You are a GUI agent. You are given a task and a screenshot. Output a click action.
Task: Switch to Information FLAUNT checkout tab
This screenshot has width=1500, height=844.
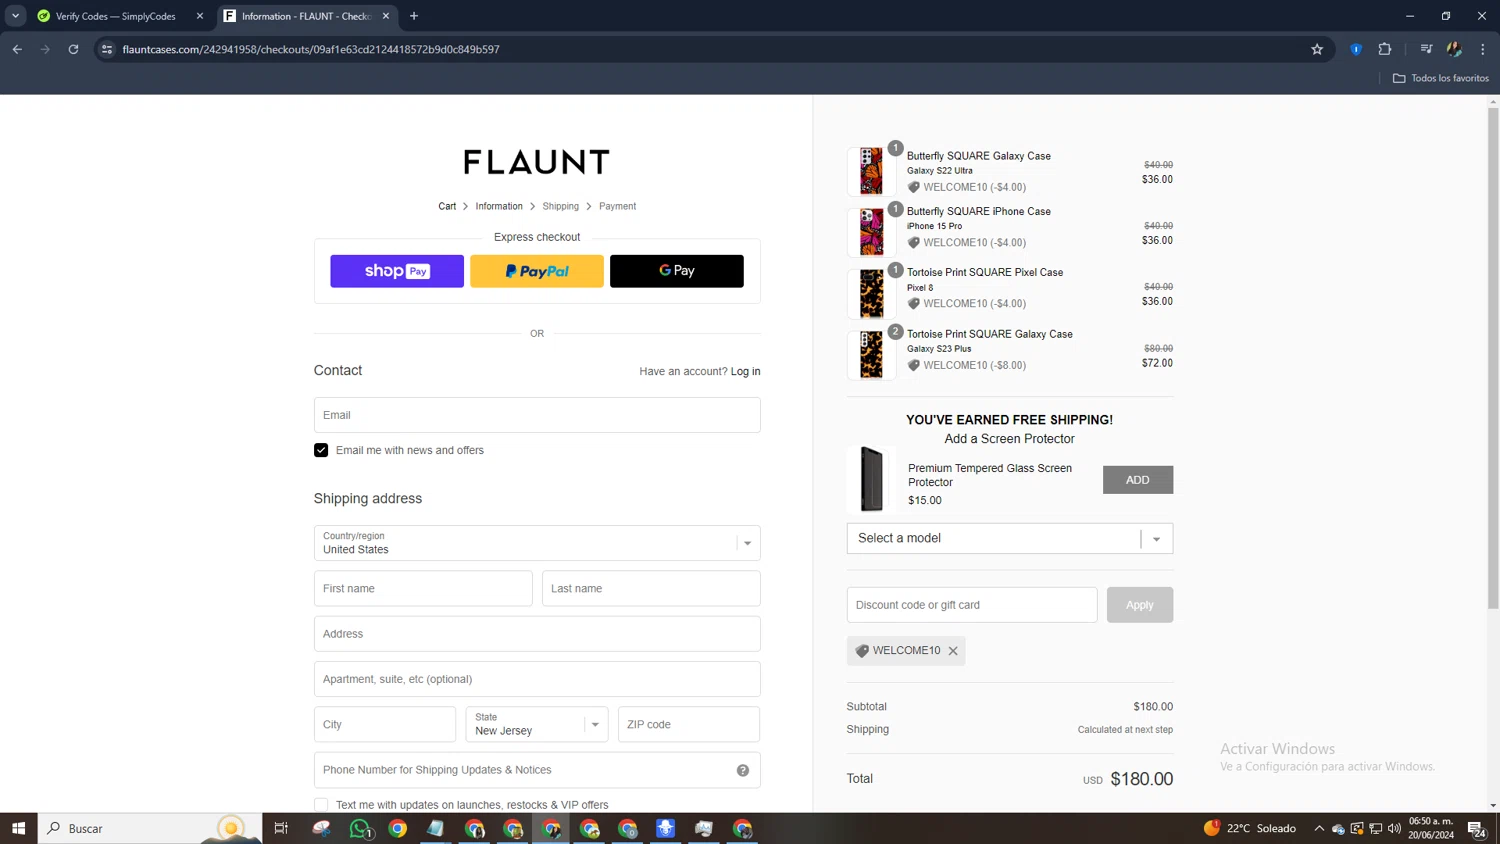pyautogui.click(x=306, y=16)
